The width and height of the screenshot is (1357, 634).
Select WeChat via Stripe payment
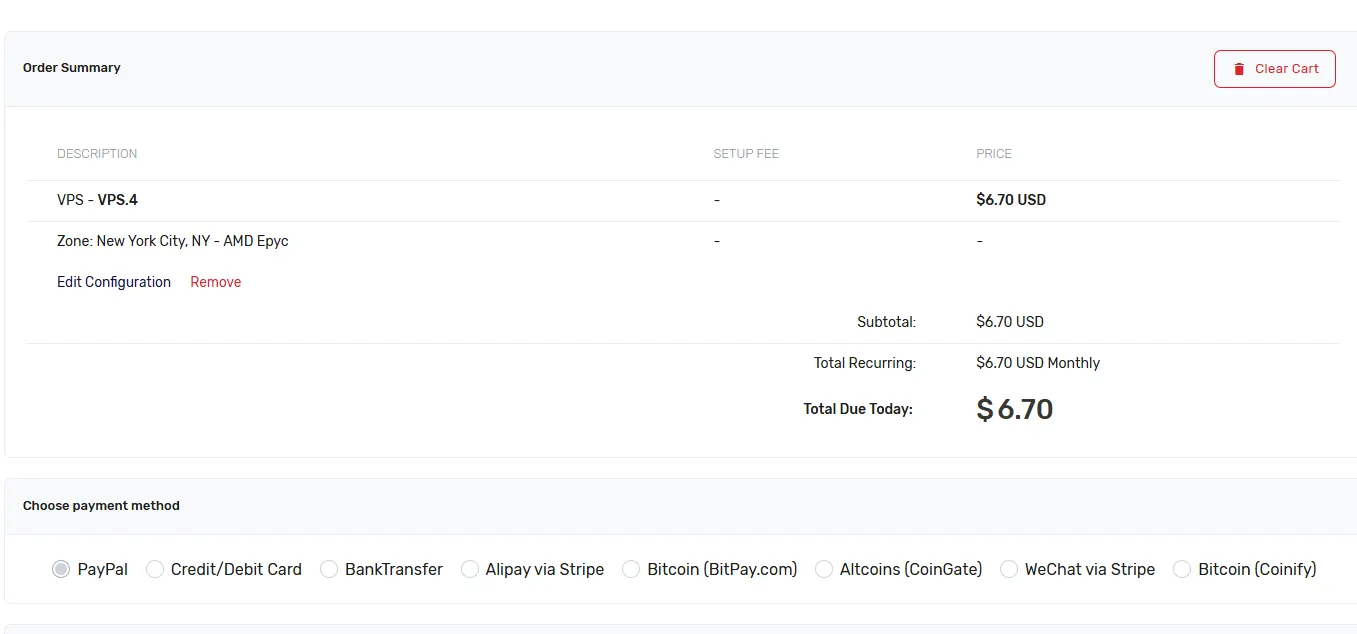(x=1009, y=569)
